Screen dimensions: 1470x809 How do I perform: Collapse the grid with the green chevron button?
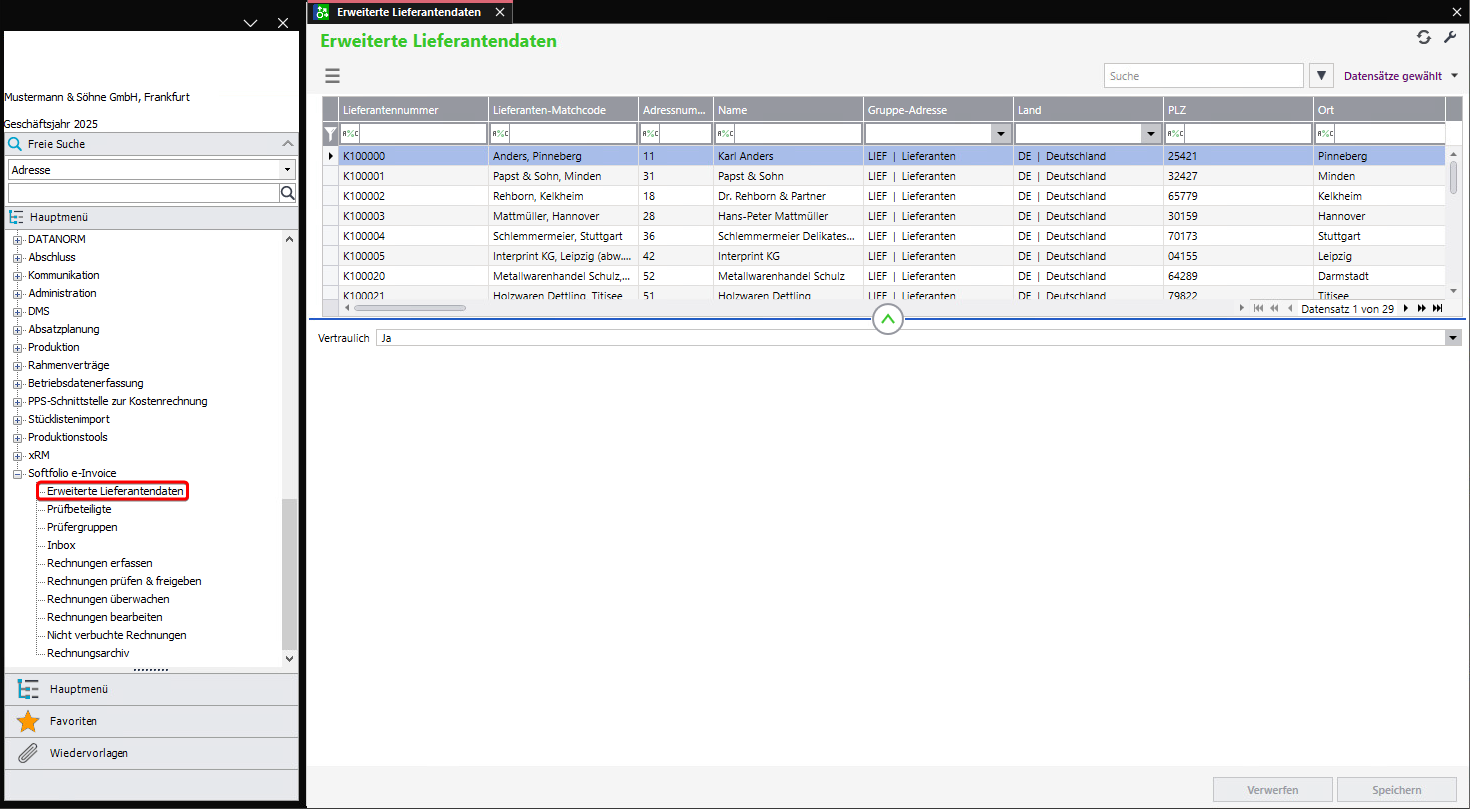[888, 320]
